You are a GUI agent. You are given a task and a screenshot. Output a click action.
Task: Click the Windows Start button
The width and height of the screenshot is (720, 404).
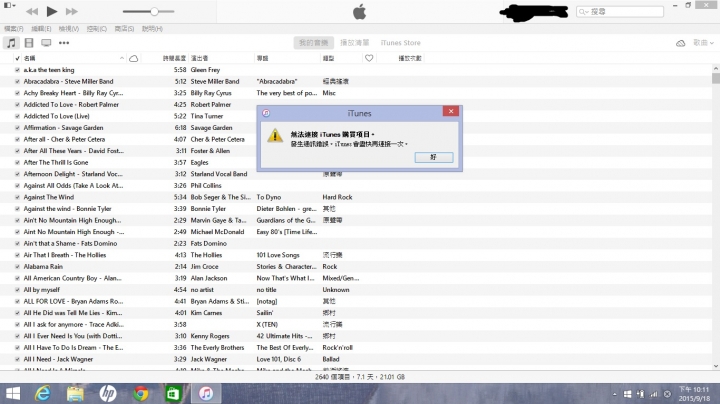13,393
